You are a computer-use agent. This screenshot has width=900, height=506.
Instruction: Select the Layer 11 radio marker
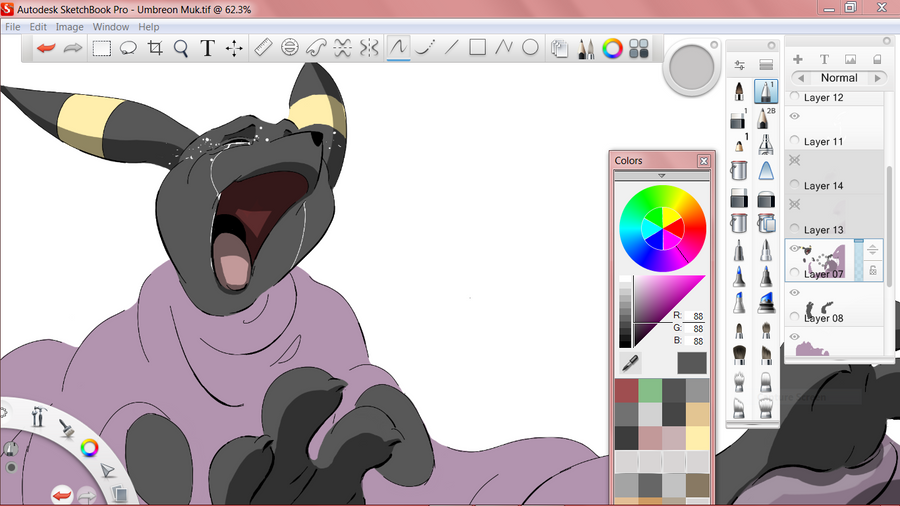click(795, 140)
